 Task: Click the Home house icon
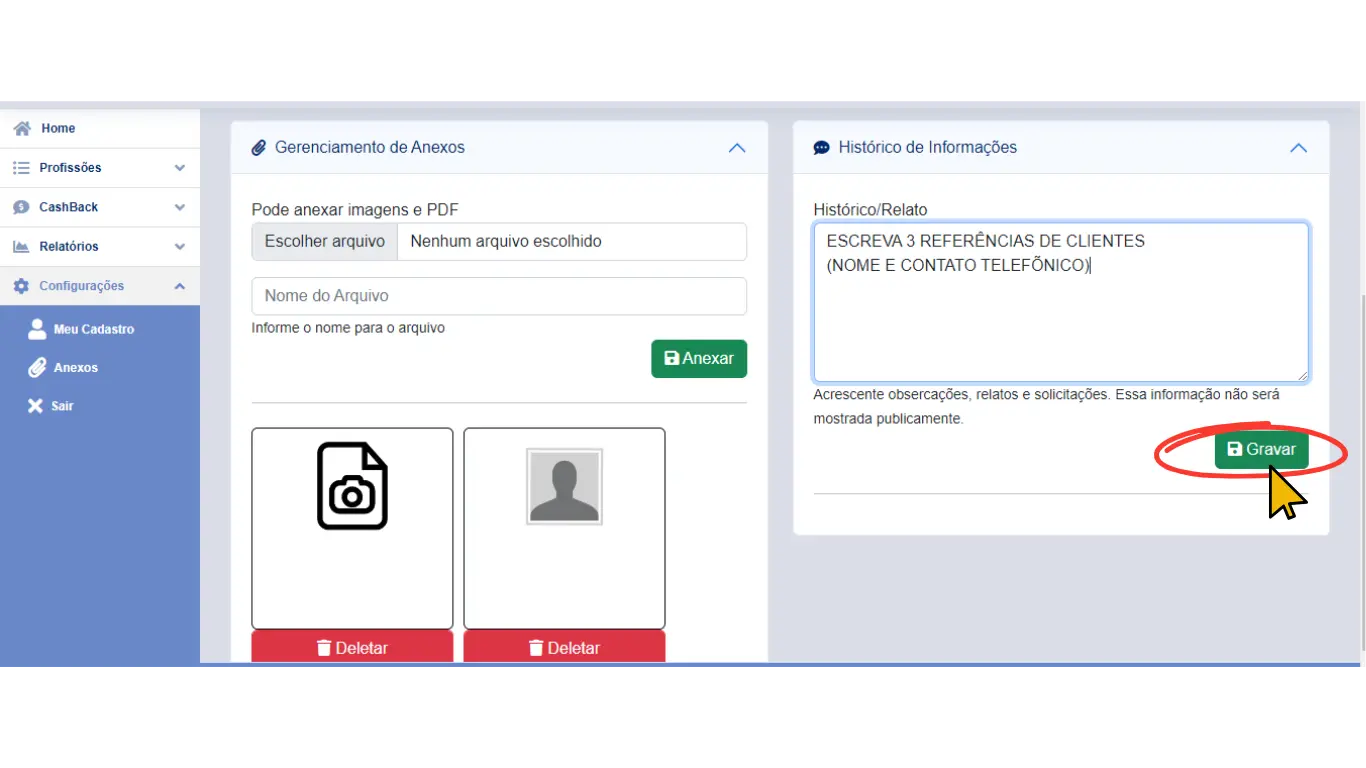(22, 128)
